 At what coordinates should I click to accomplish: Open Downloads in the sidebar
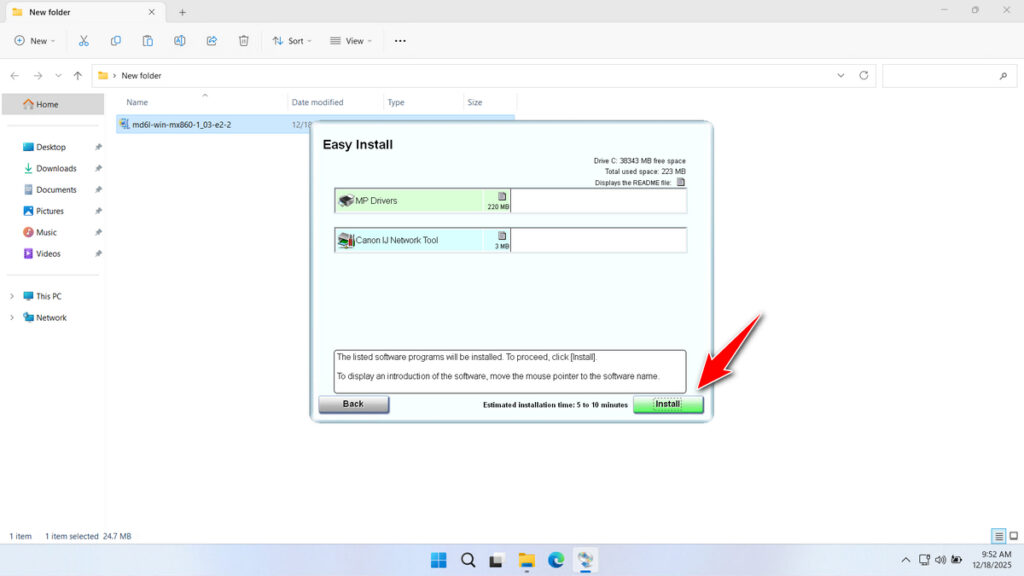[x=56, y=168]
